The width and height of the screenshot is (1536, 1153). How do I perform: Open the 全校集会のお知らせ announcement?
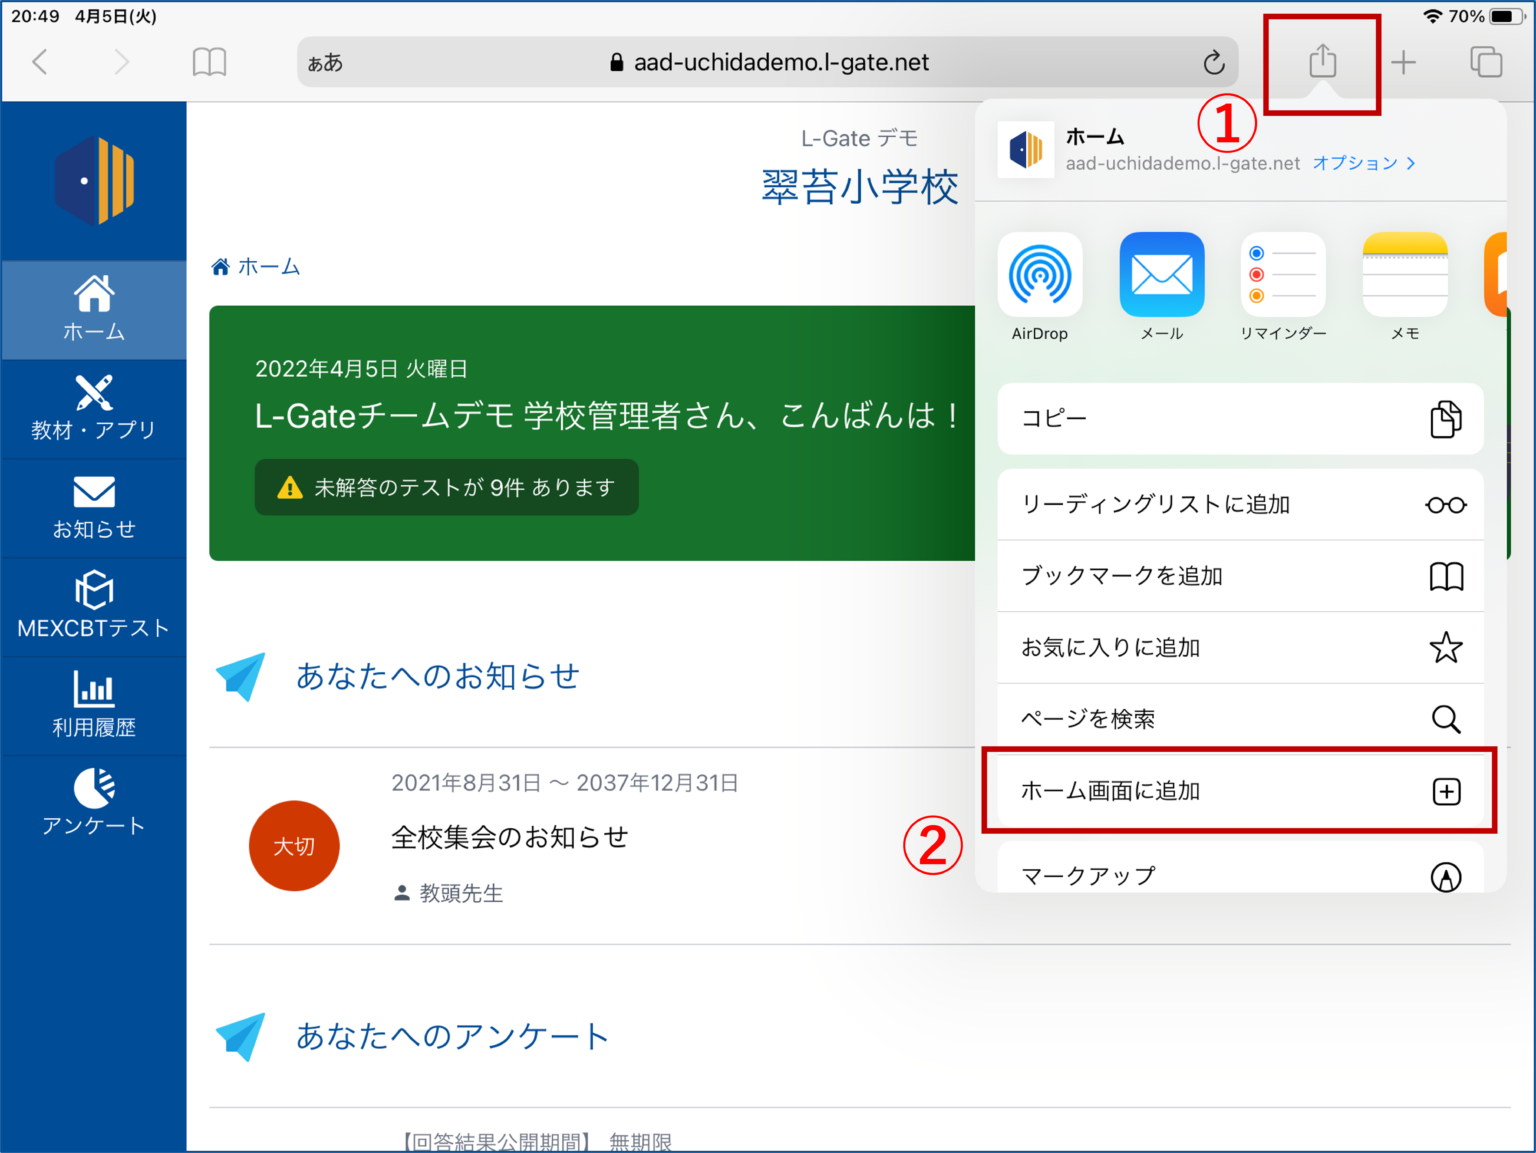pyautogui.click(x=510, y=837)
